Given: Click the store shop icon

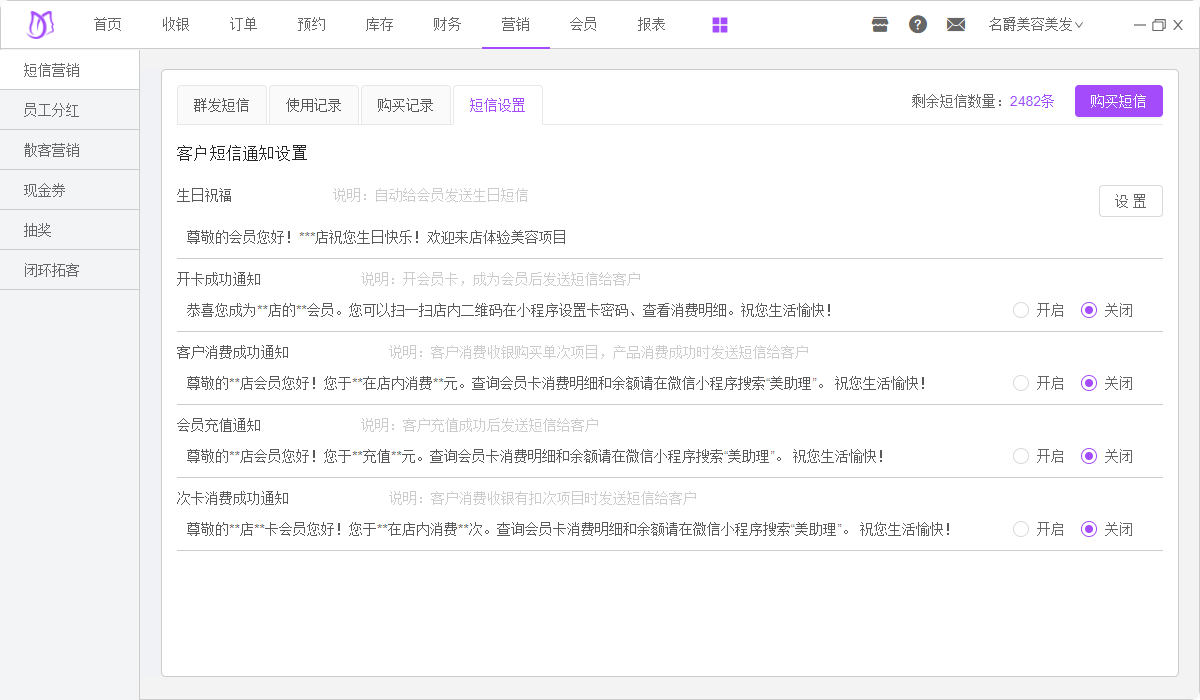Looking at the screenshot, I should pyautogui.click(x=880, y=25).
